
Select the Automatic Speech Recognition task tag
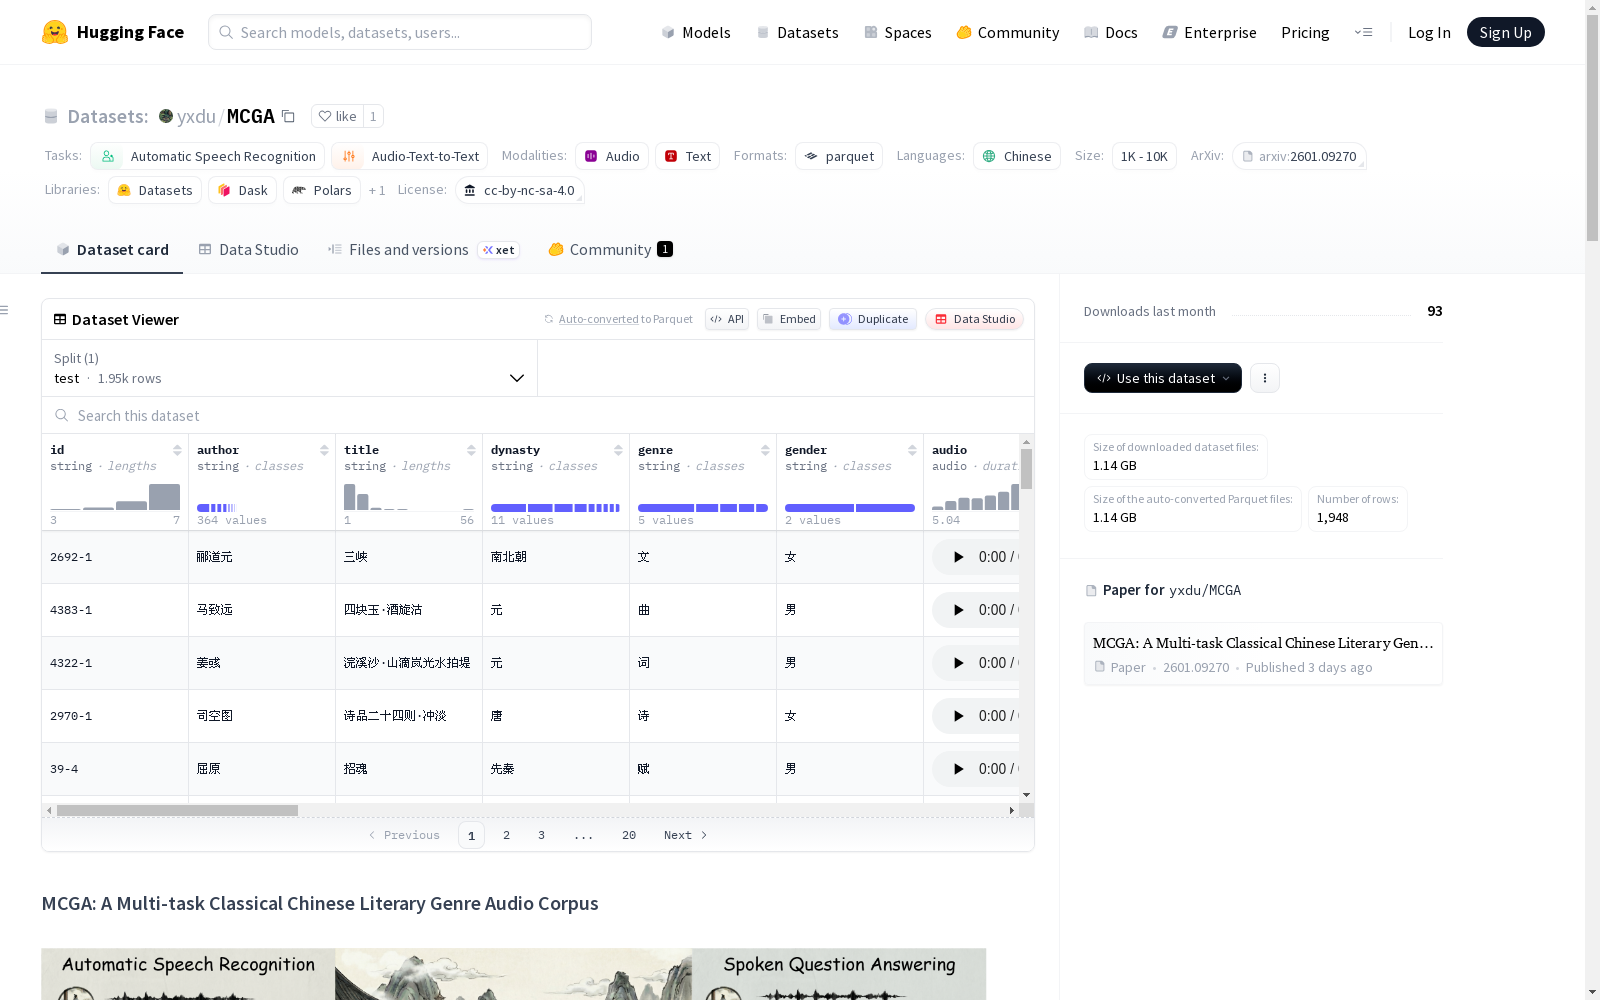coord(208,156)
